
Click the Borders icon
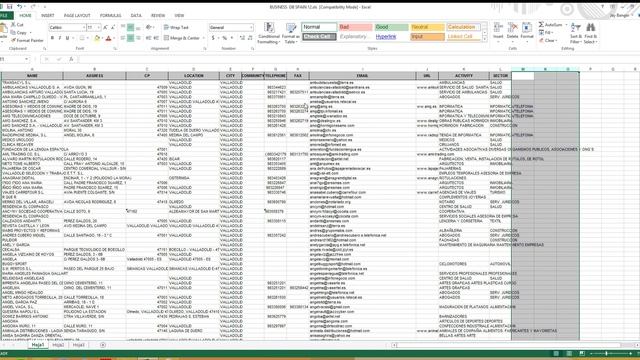point(82,38)
